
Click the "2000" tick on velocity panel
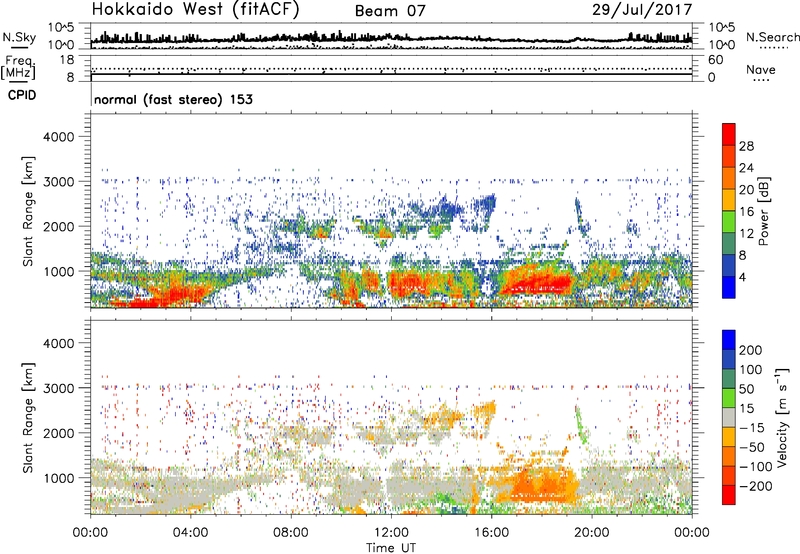pos(59,433)
